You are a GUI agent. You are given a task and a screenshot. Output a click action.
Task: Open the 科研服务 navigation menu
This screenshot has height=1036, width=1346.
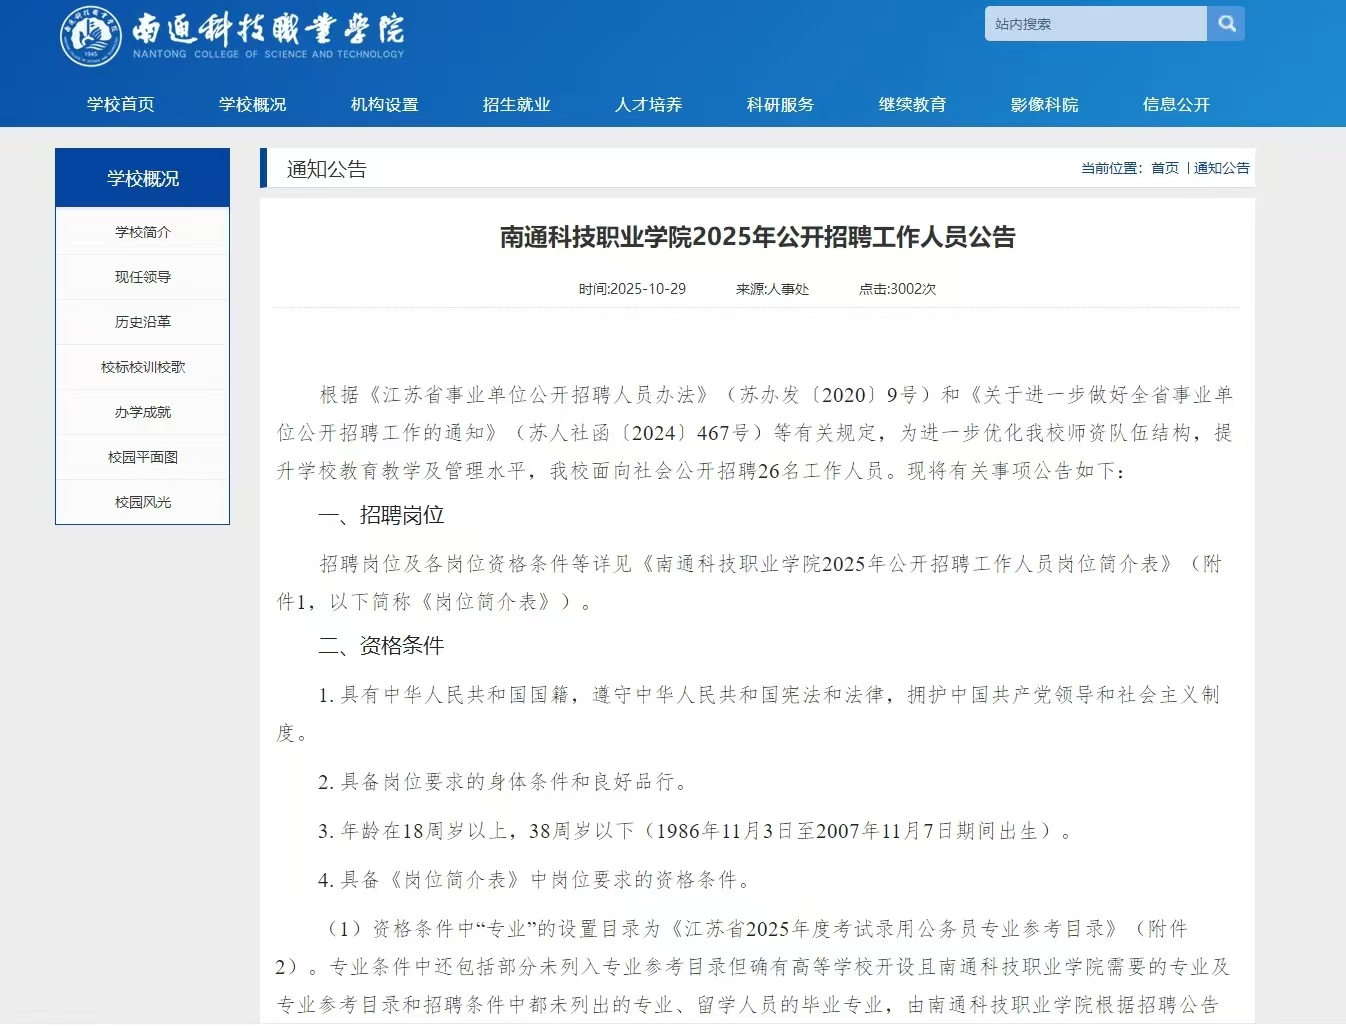click(780, 104)
